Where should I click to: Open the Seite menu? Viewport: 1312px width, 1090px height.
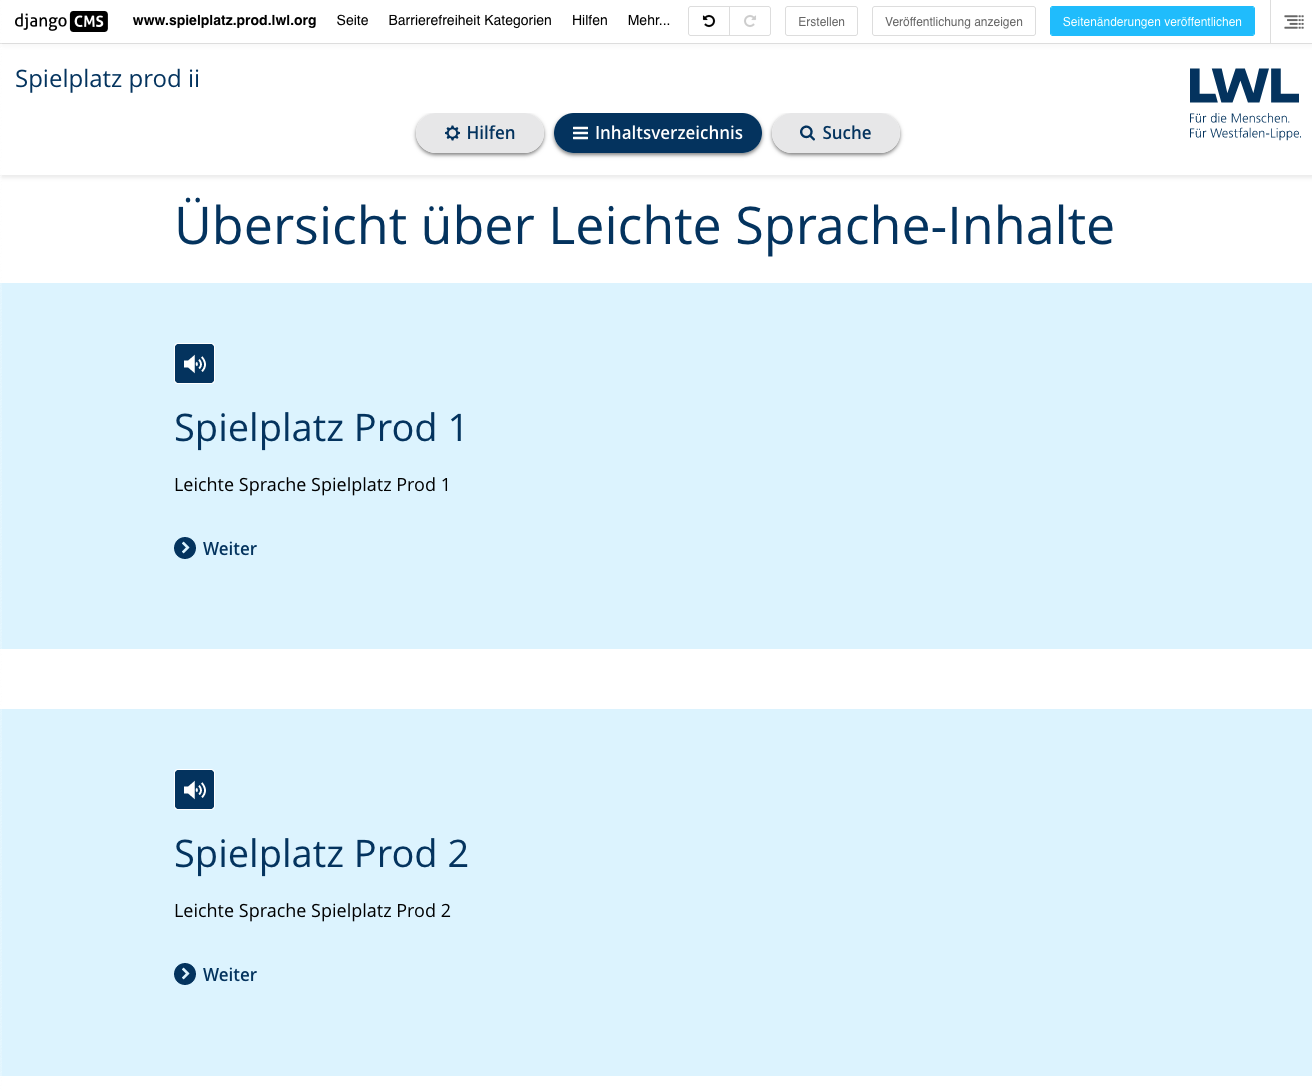click(352, 20)
